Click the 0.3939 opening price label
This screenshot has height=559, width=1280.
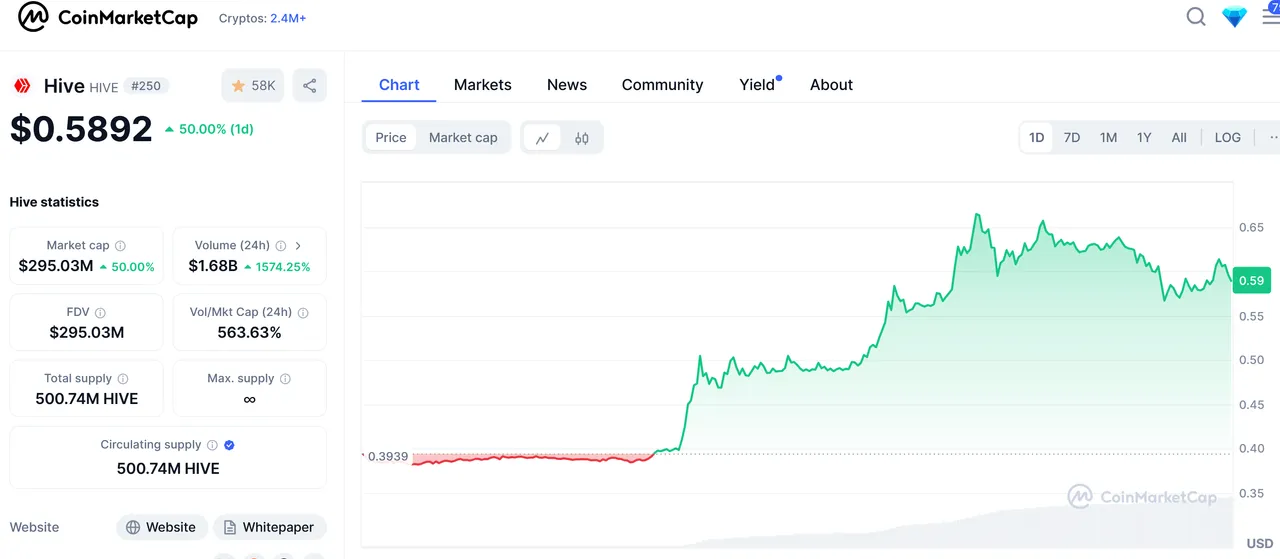point(386,456)
